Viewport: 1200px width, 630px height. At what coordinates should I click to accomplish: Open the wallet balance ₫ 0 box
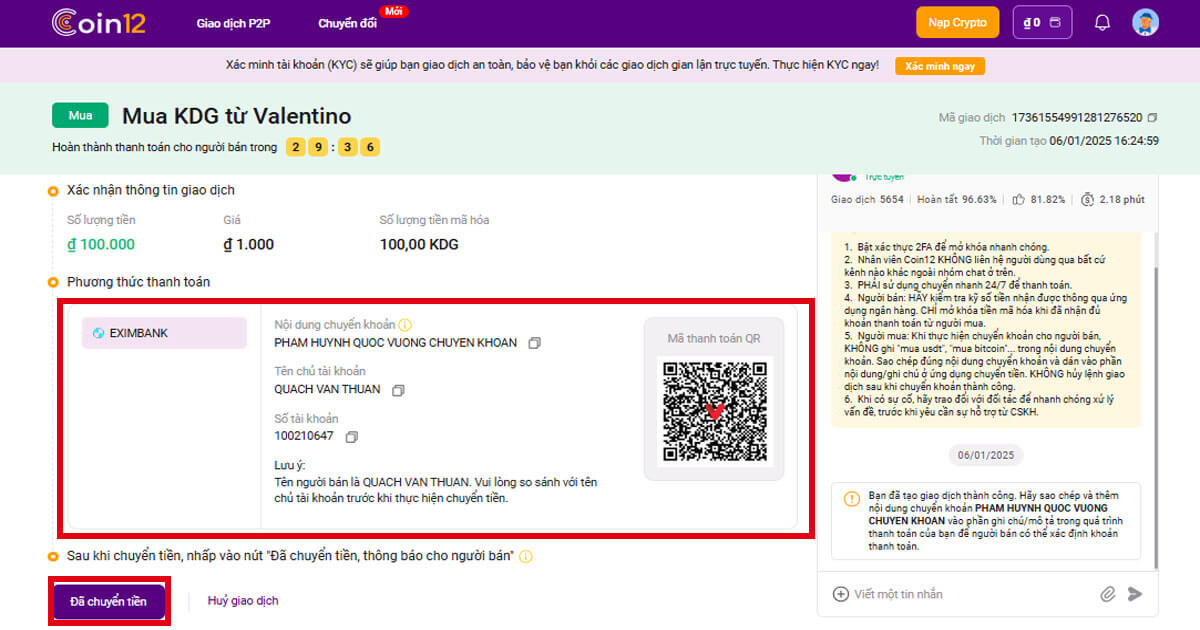[x=1042, y=22]
